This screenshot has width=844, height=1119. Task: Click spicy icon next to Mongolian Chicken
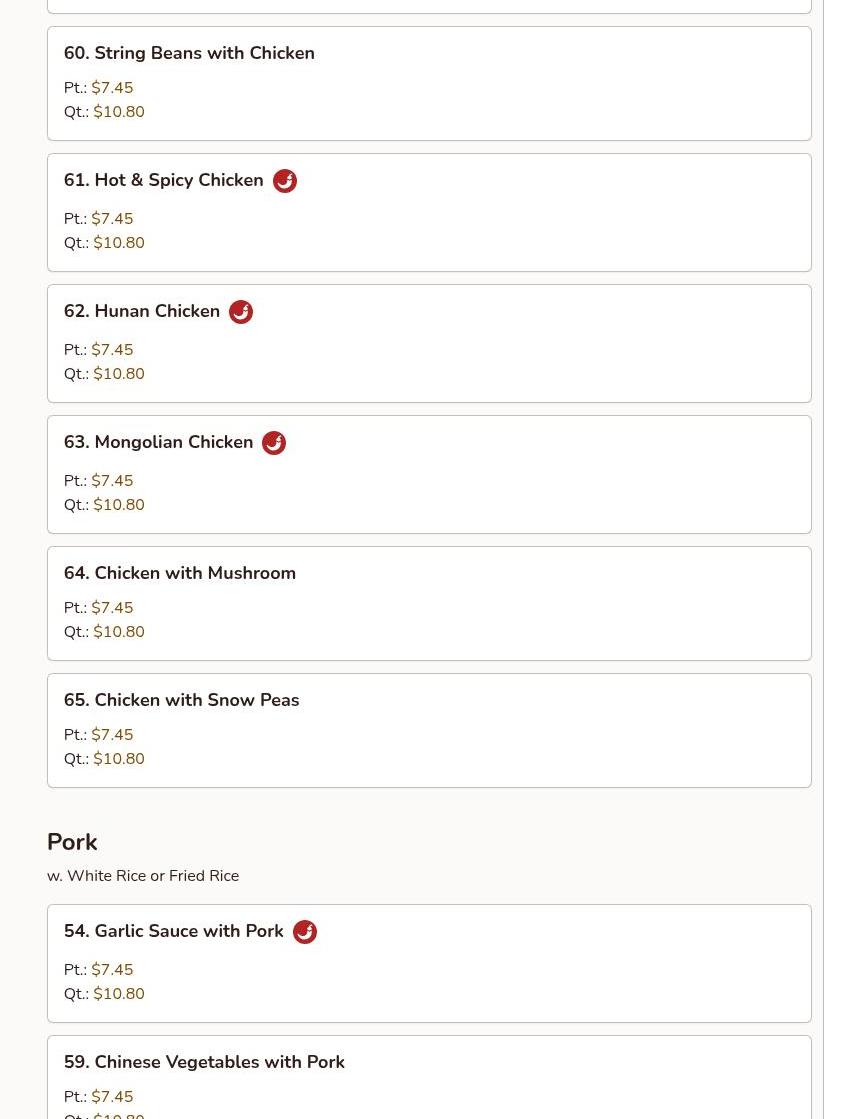tap(274, 443)
